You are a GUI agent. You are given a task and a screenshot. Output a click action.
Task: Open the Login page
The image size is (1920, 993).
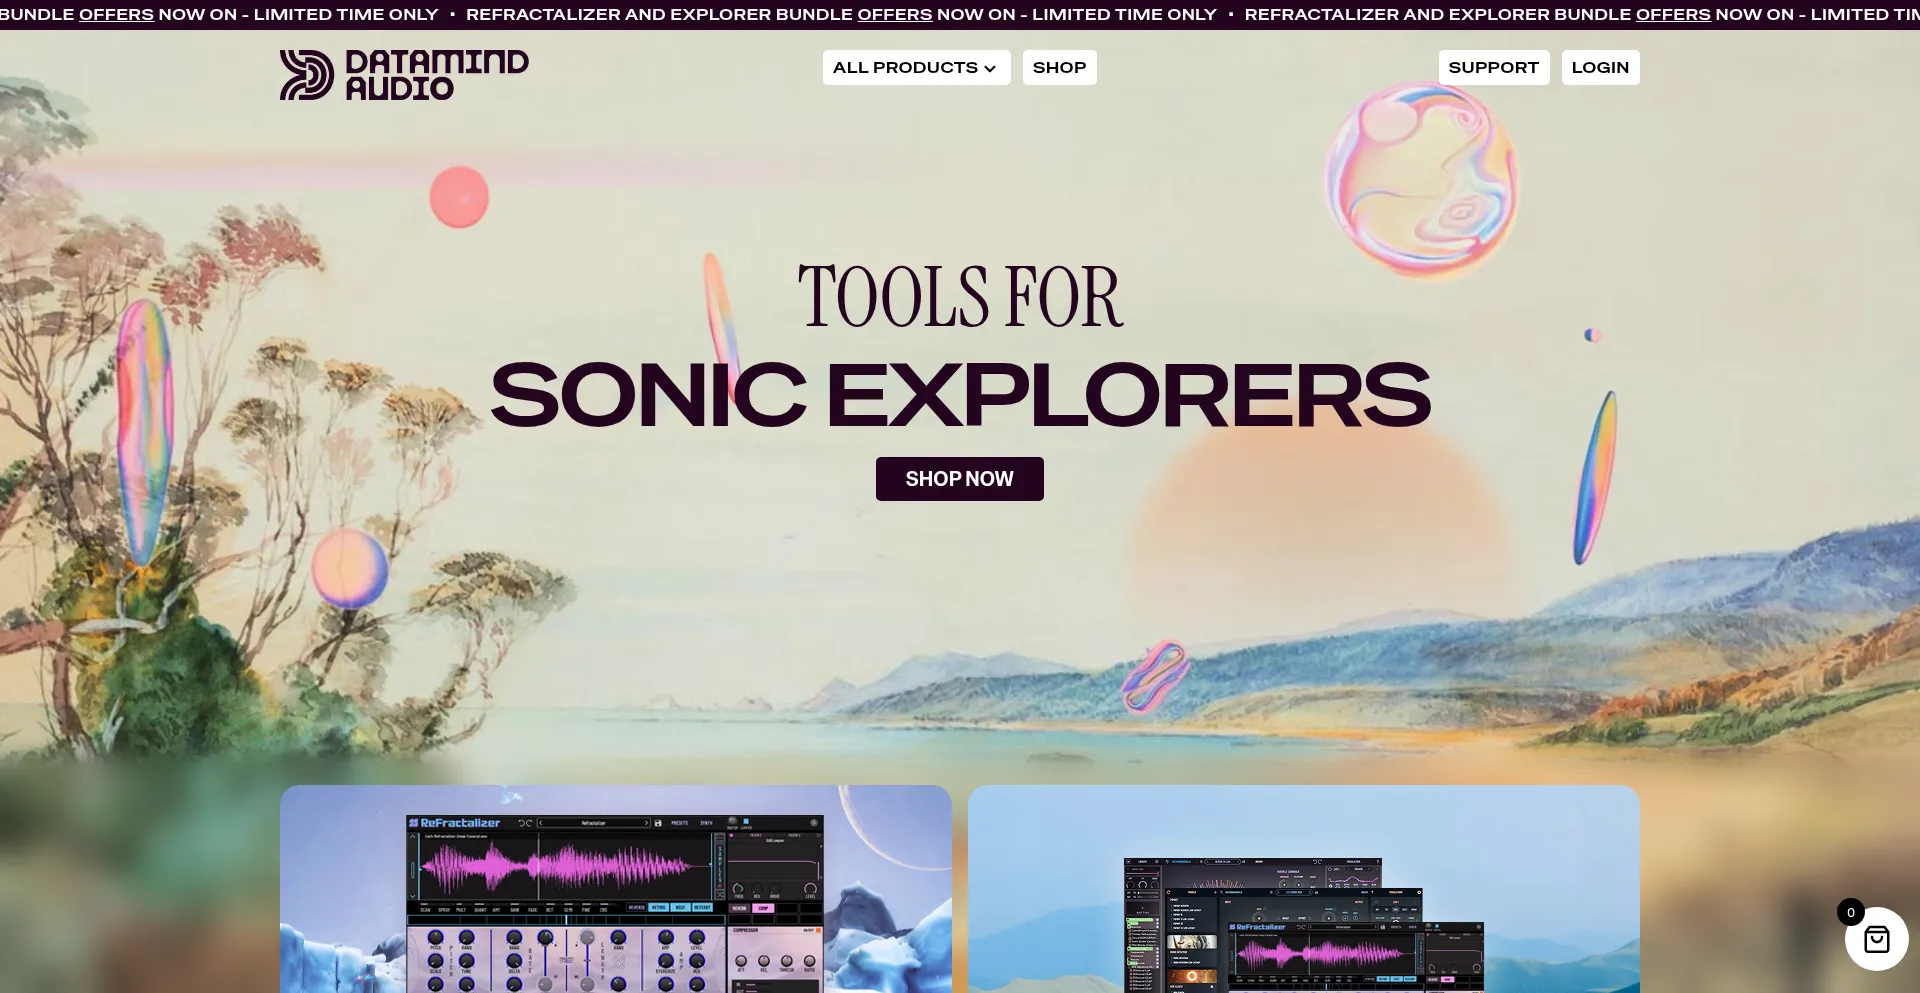[x=1600, y=67]
